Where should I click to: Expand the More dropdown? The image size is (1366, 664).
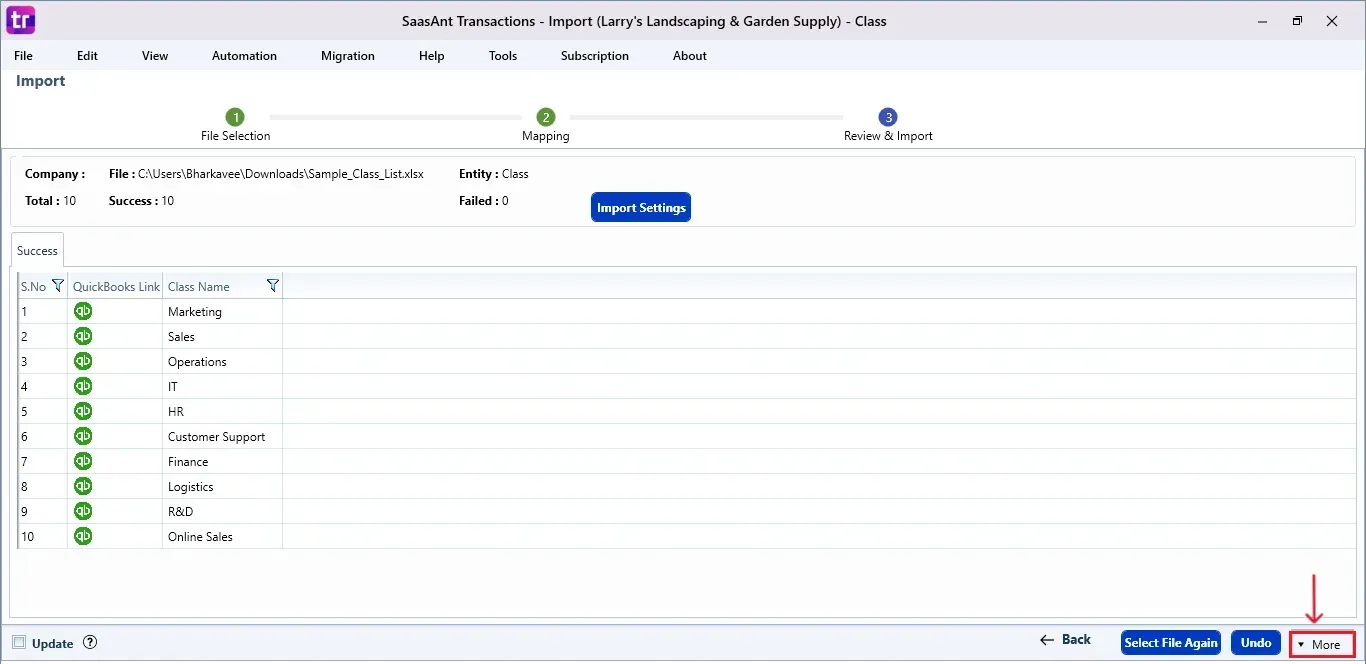pos(1322,644)
